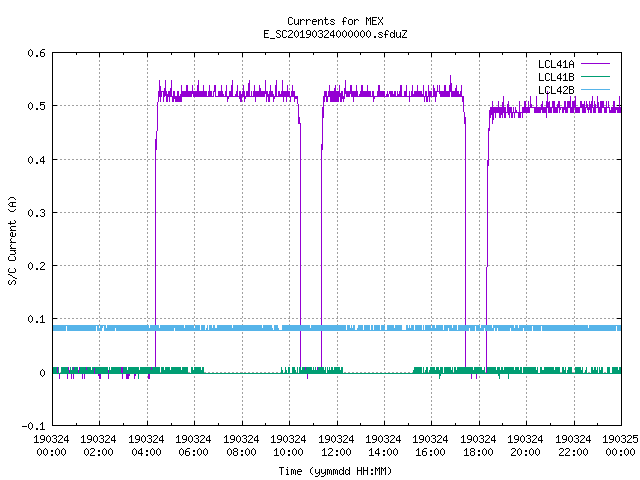This screenshot has width=640, height=480.
Task: Click the LCL41B legend label
Action: [556, 77]
